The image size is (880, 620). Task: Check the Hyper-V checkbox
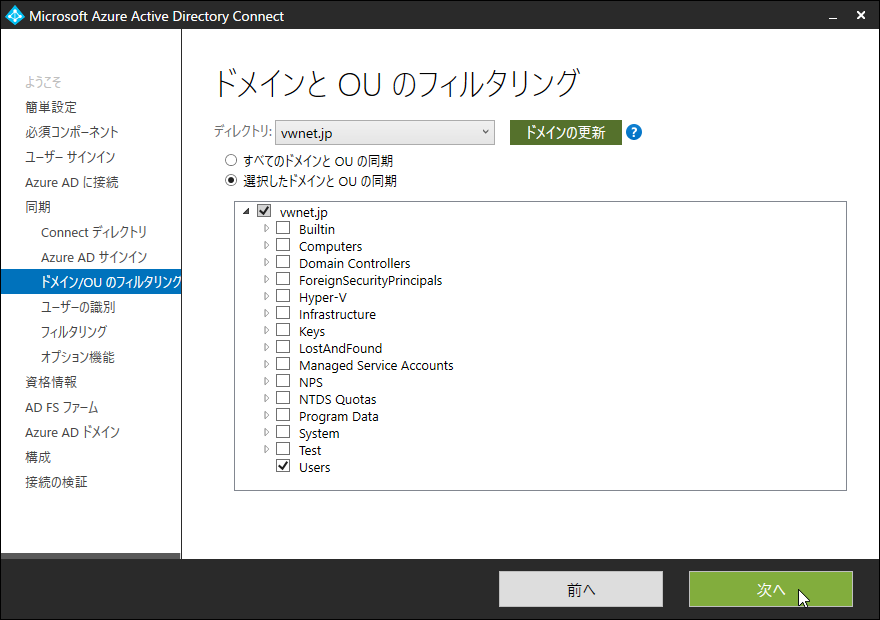pos(283,296)
